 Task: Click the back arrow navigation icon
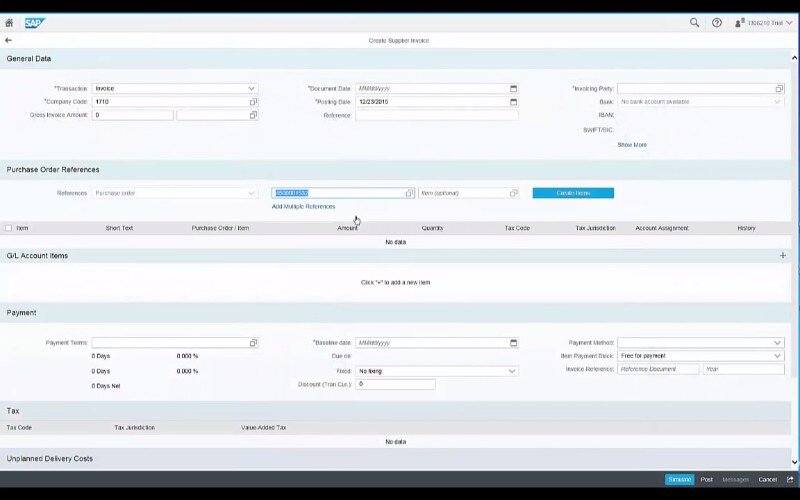coord(9,40)
